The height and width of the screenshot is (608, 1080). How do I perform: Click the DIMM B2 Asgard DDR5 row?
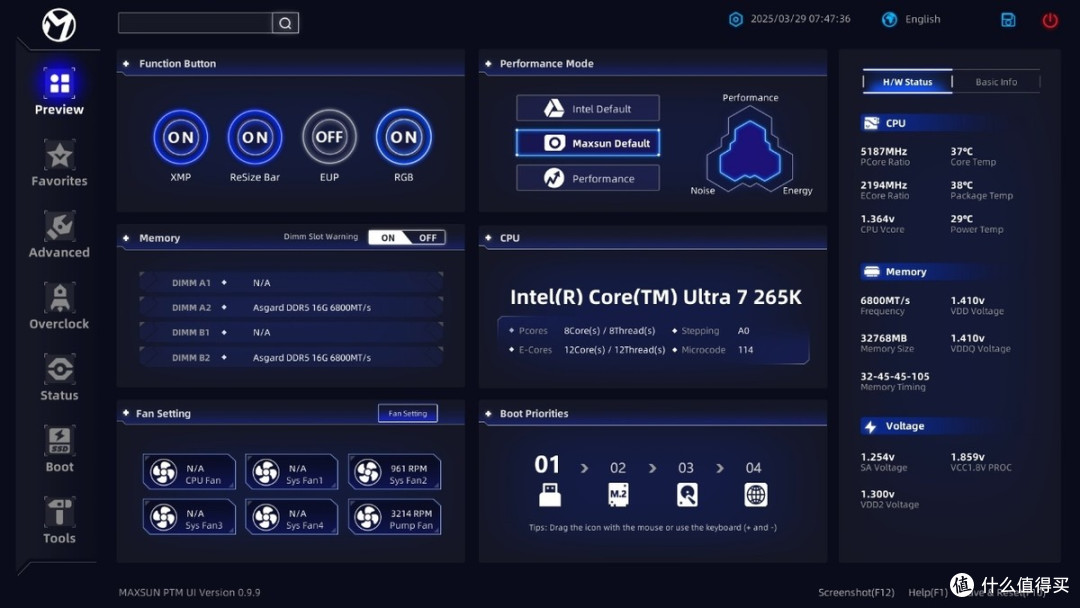(291, 357)
